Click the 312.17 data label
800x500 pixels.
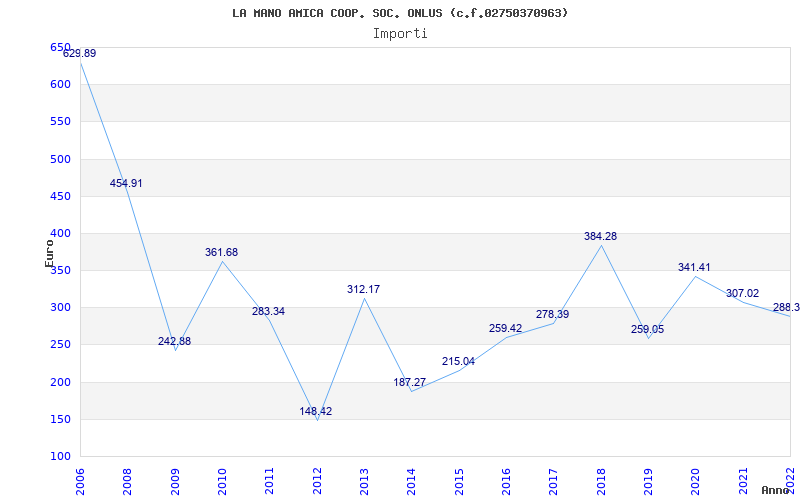coord(363,289)
